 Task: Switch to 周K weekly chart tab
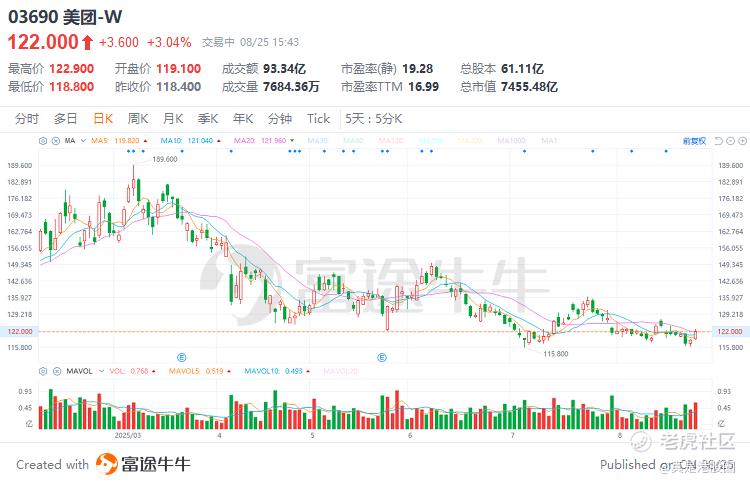138,119
